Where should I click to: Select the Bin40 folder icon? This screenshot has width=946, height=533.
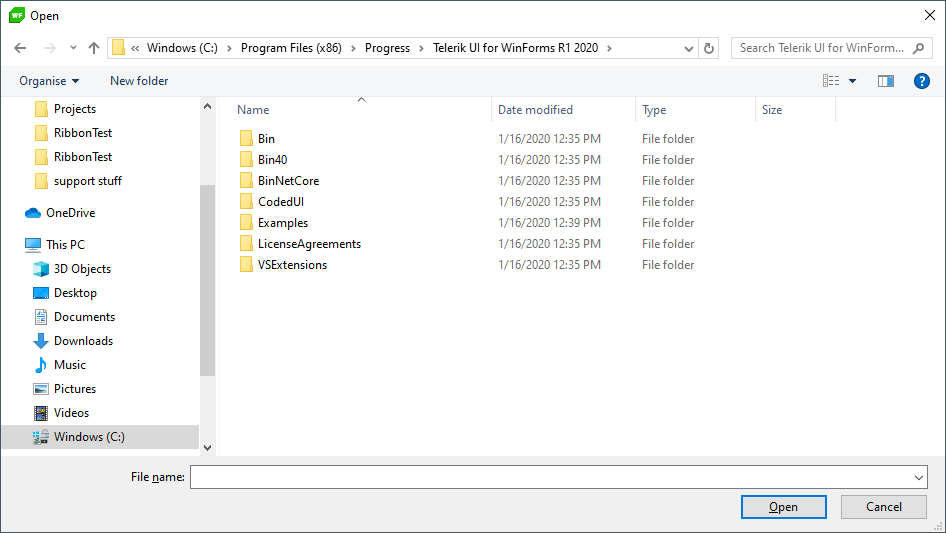tap(246, 159)
